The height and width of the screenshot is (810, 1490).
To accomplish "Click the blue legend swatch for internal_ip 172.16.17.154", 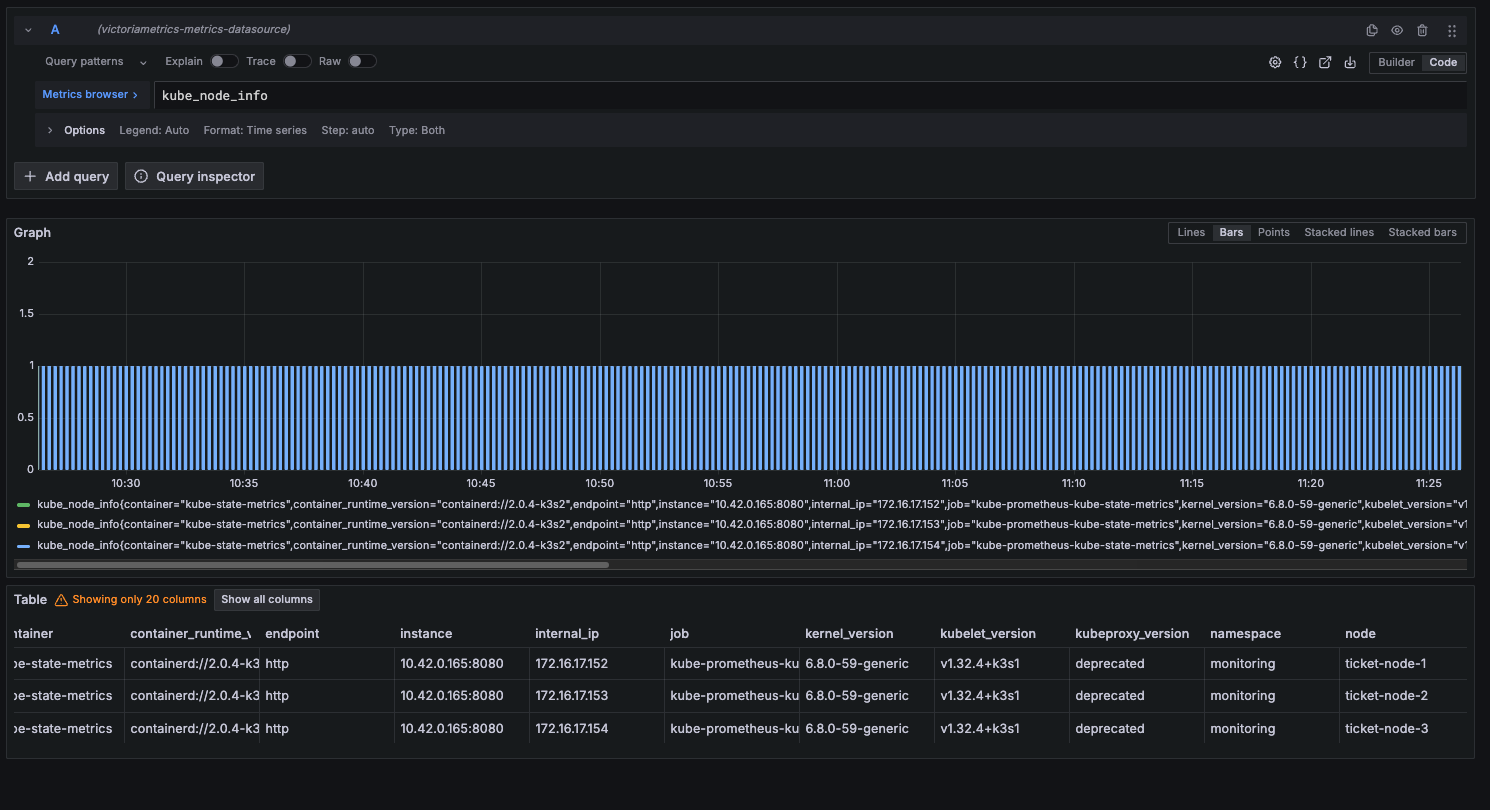I will point(24,546).
